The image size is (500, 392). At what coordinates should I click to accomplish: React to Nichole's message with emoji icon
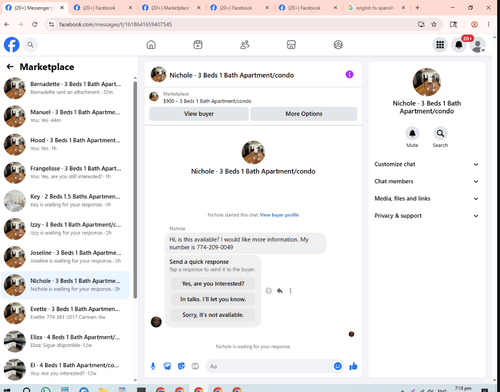(x=269, y=291)
